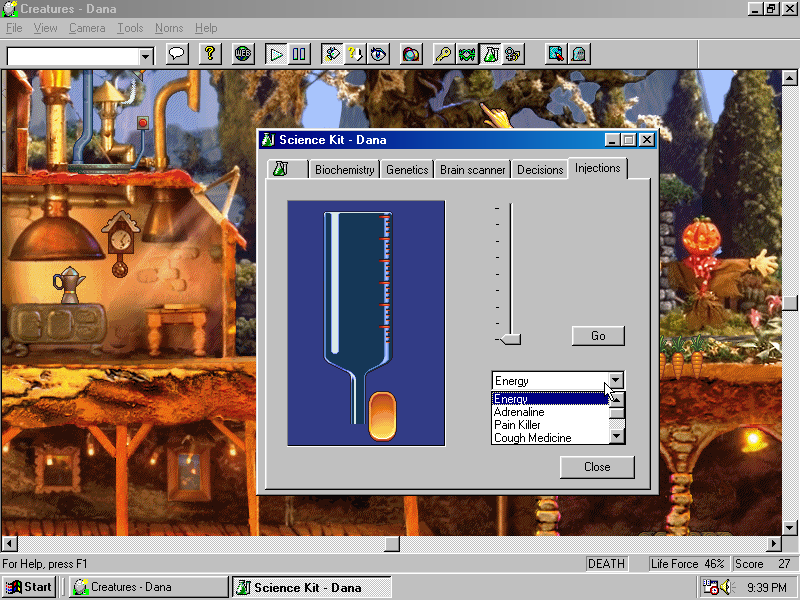Collapse the chemical dropdown arrow
Screen dimensions: 800x600
tap(616, 380)
